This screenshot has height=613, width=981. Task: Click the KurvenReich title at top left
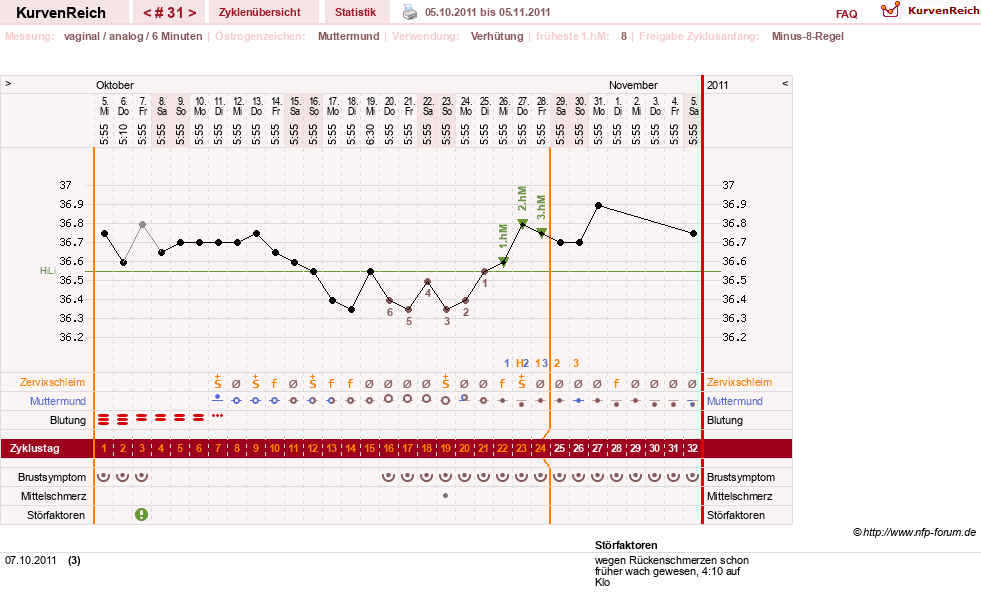click(61, 13)
